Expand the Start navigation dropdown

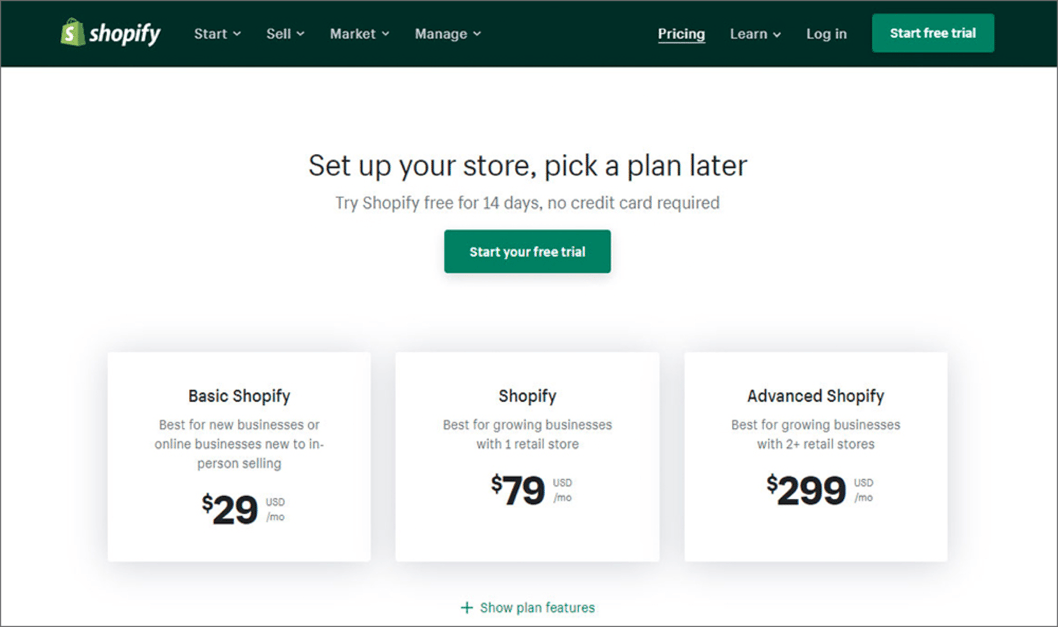coord(216,33)
